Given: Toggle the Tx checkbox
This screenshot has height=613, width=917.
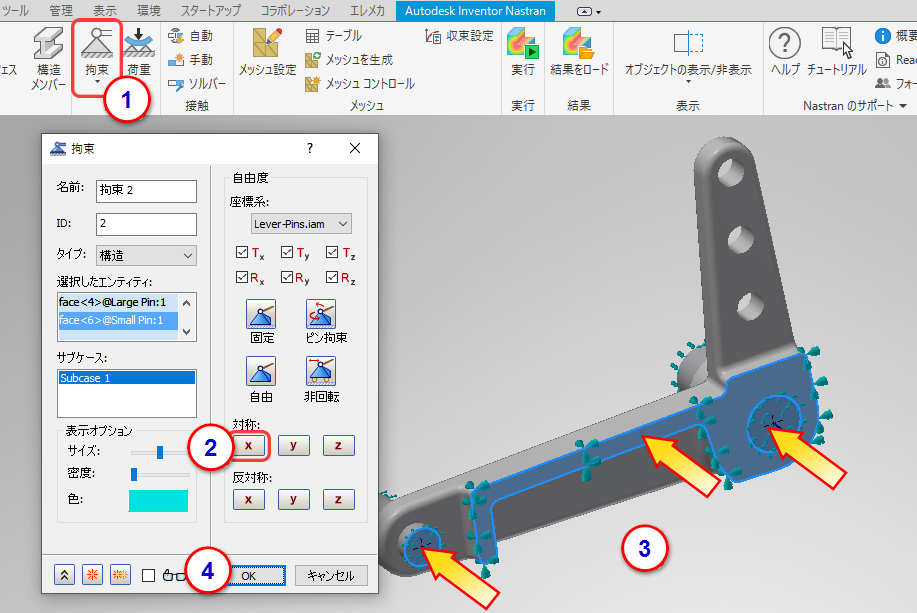Looking at the screenshot, I should point(242,252).
